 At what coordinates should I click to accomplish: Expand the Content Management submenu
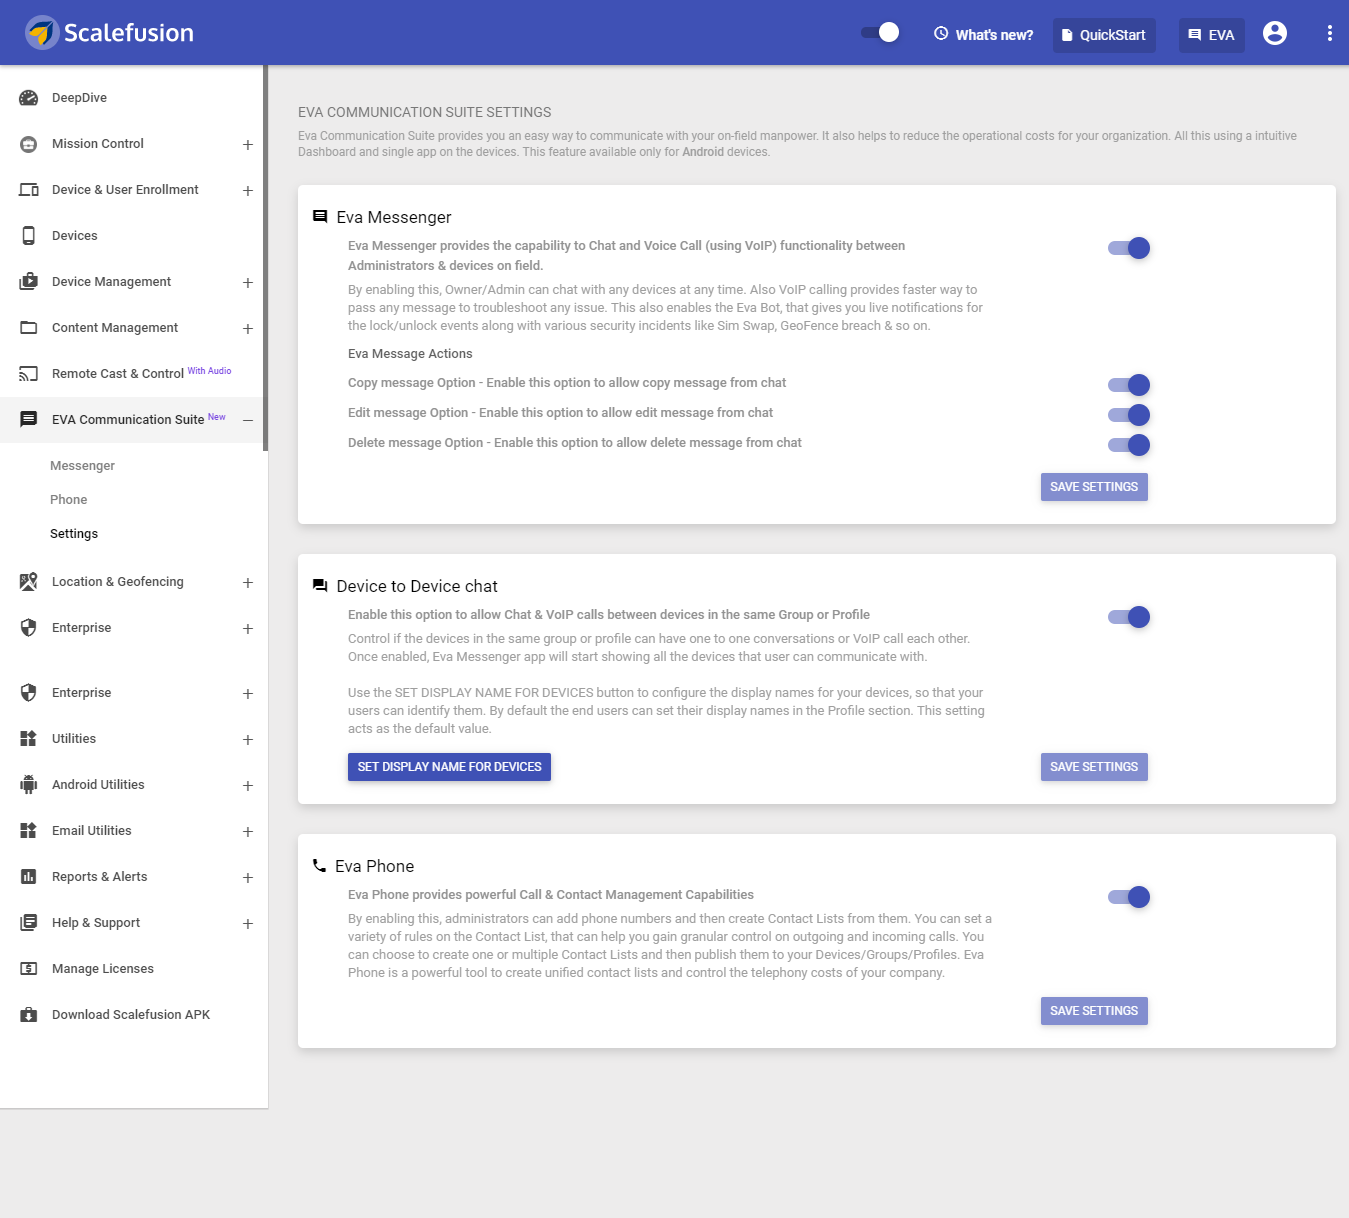248,329
